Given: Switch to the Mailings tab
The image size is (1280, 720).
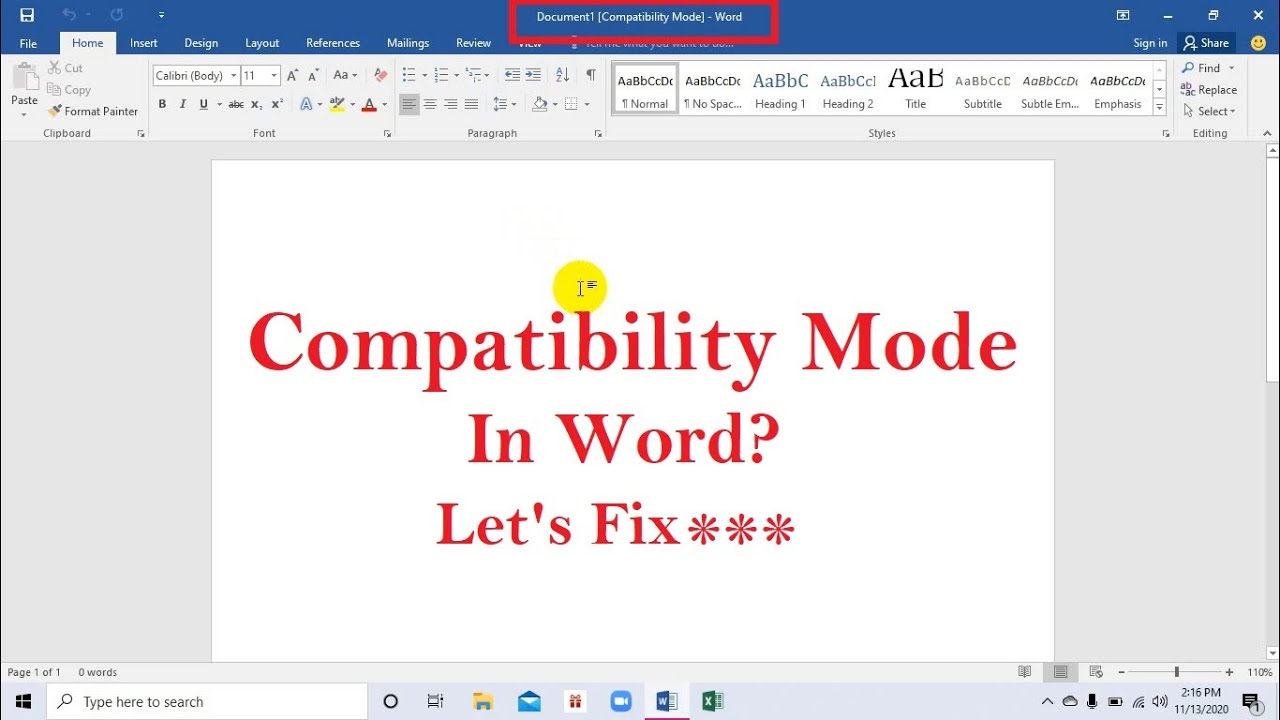Looking at the screenshot, I should click(408, 43).
